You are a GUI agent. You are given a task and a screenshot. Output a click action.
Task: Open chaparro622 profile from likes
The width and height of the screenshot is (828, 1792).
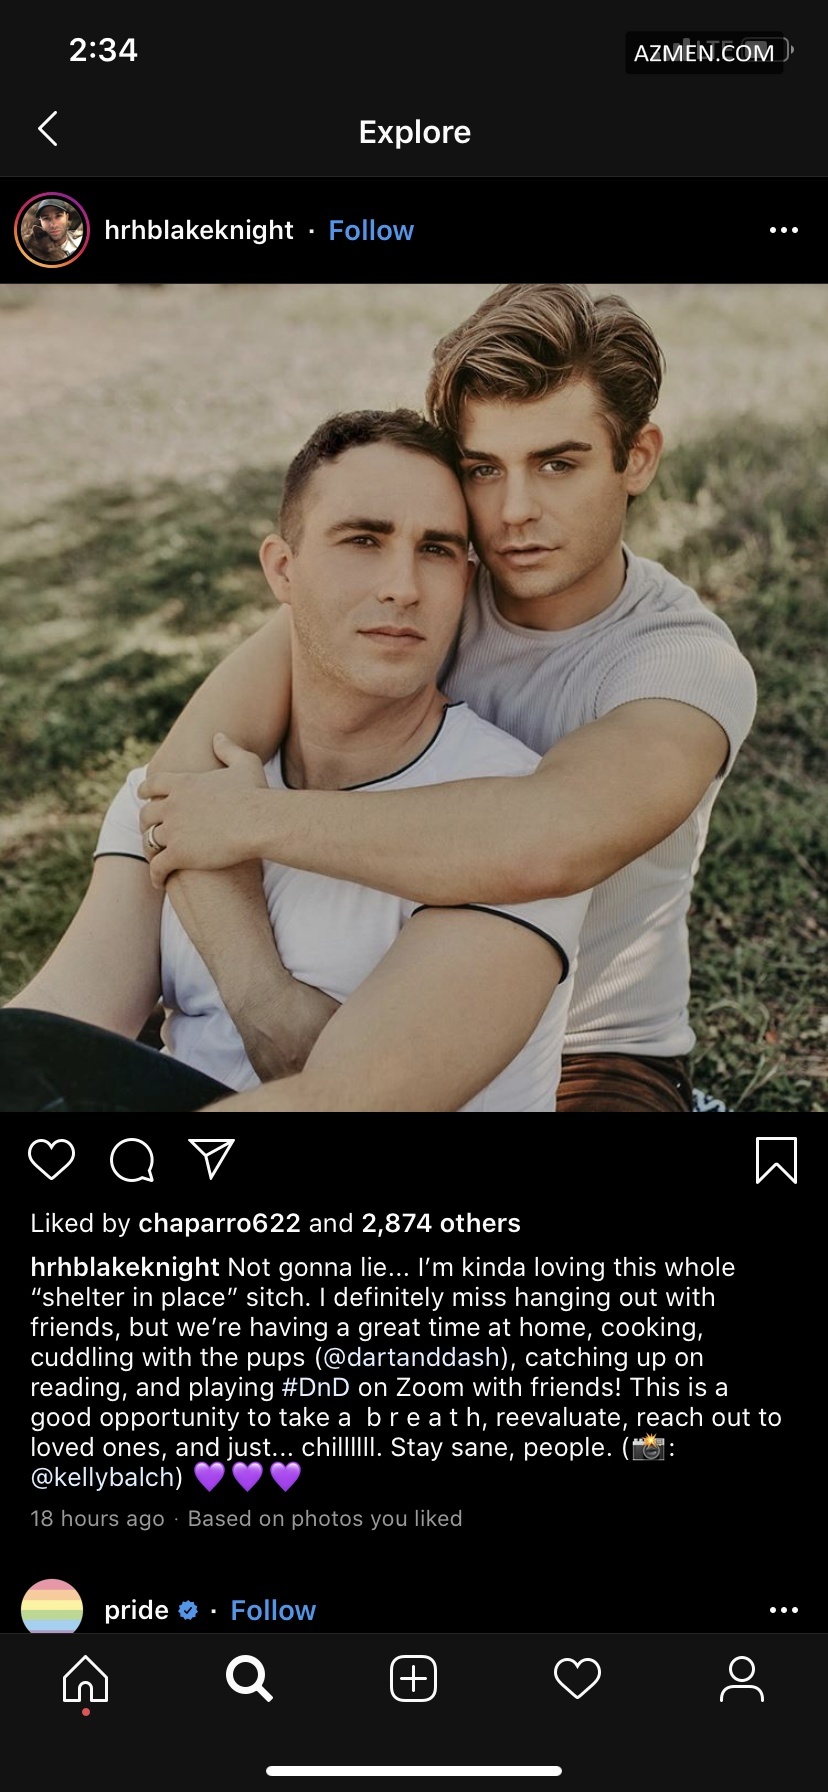point(219,1223)
